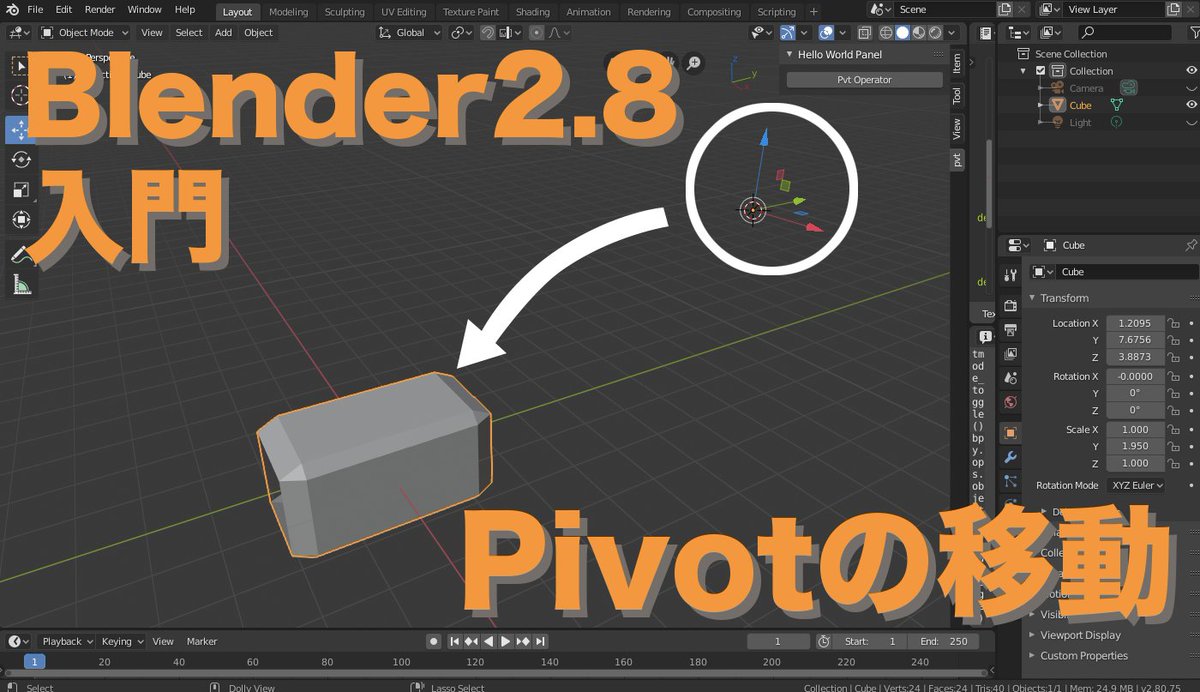Open the Rotation Mode XYZ Euler dropdown

pyautogui.click(x=1136, y=485)
